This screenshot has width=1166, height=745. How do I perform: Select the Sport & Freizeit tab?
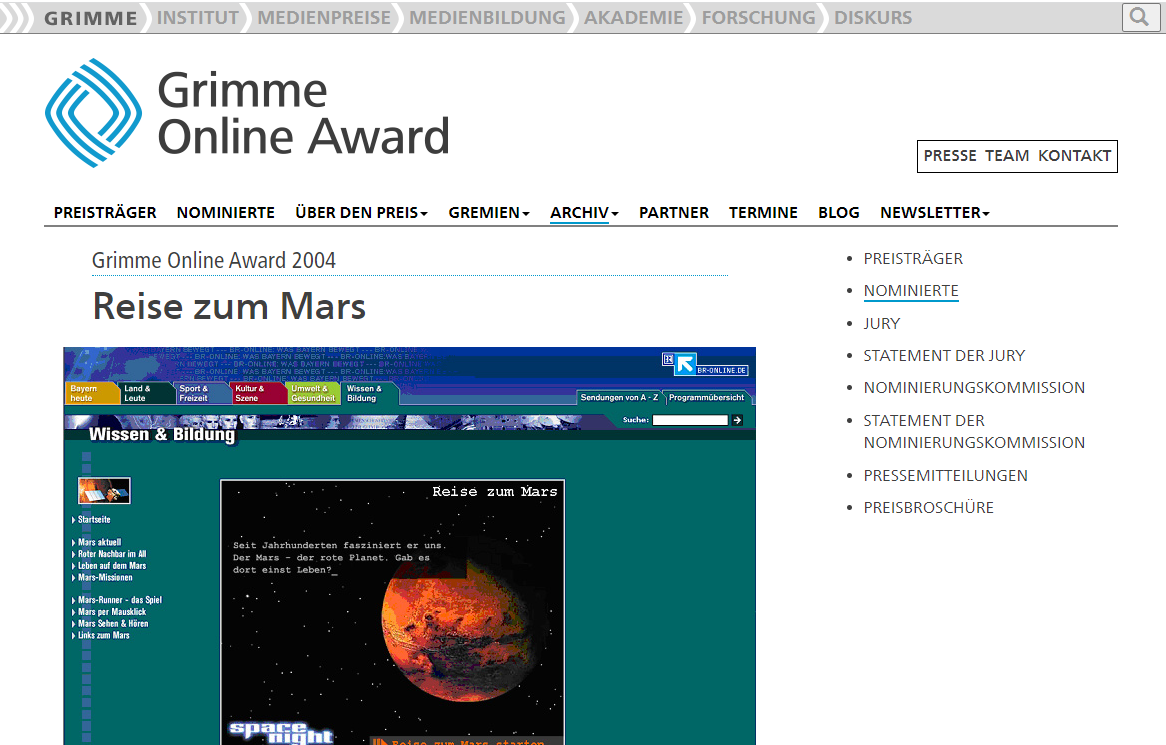coord(202,393)
